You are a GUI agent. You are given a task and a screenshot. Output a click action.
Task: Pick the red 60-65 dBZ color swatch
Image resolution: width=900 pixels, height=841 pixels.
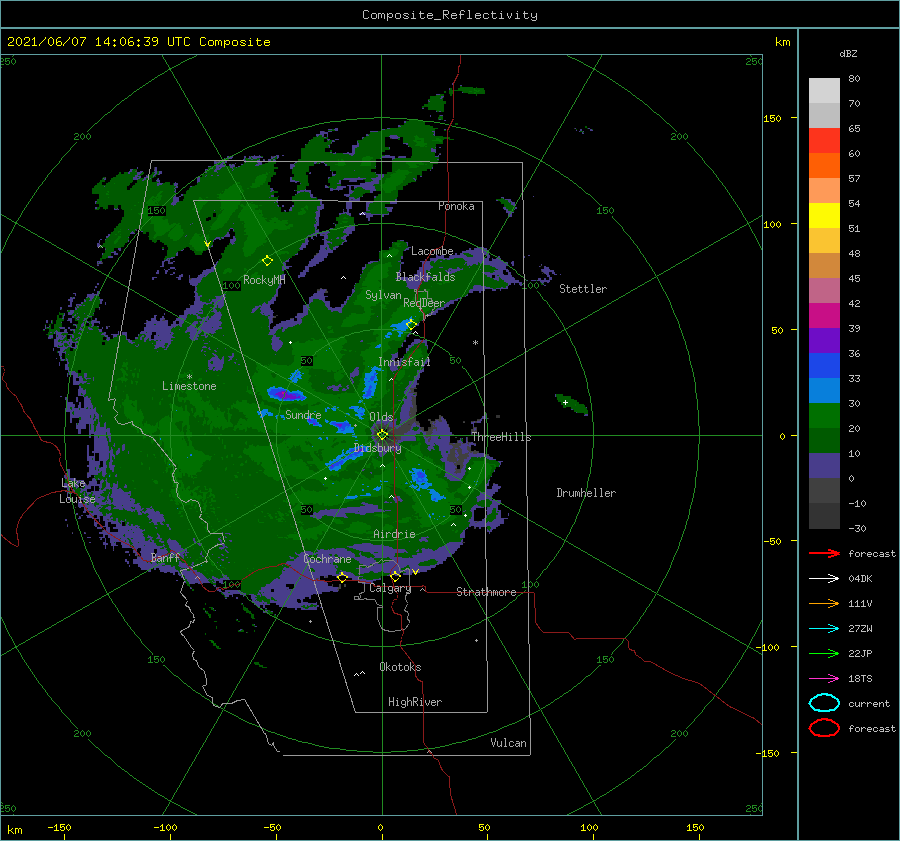coord(824,140)
